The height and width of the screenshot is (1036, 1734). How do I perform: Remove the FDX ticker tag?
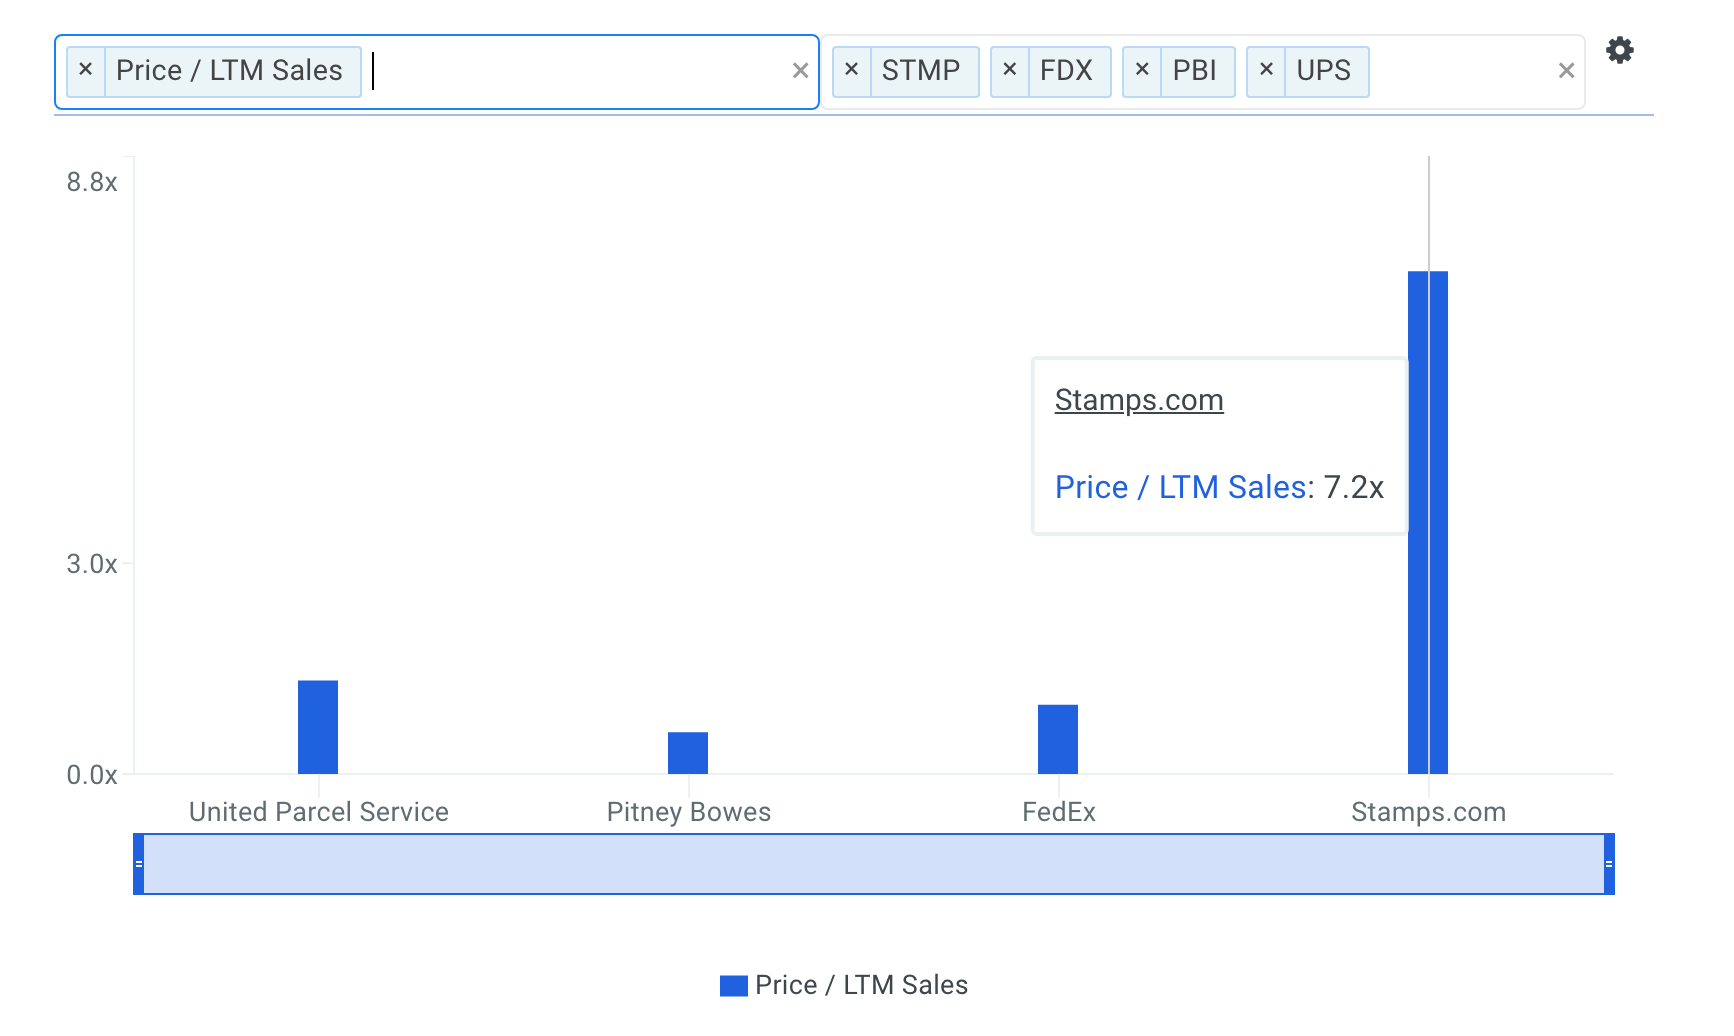pos(1010,71)
